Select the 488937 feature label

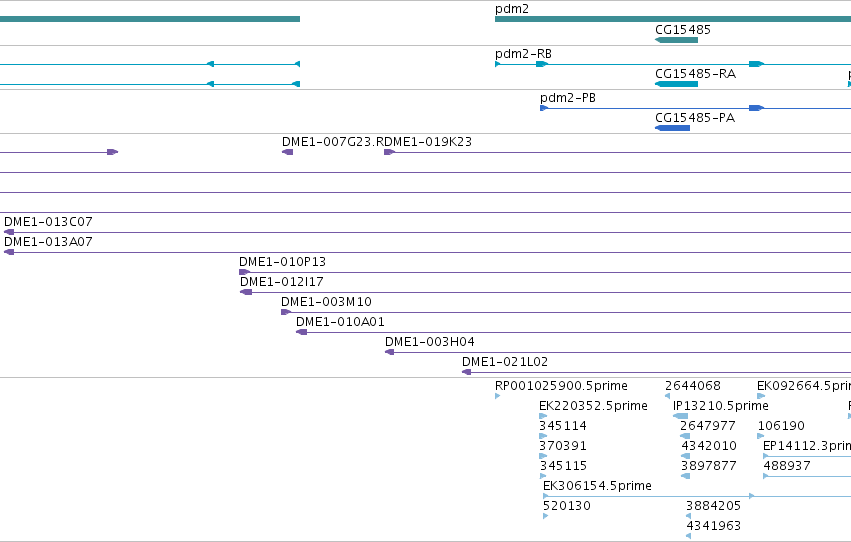(x=787, y=467)
